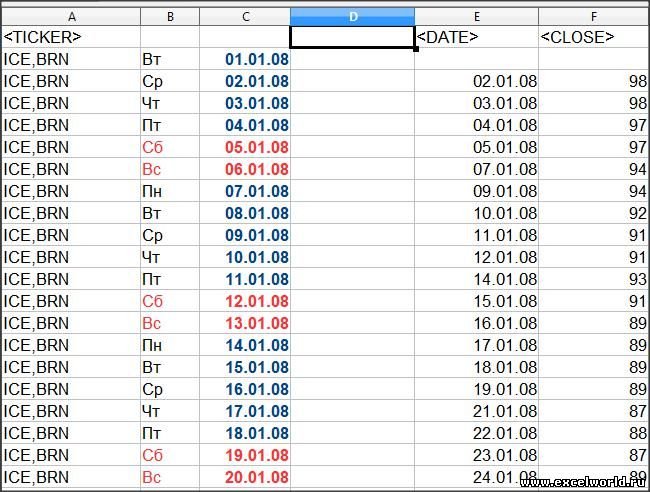Viewport: 650px width, 492px height.
Task: Click the active empty cell in column D
Action: 352,37
